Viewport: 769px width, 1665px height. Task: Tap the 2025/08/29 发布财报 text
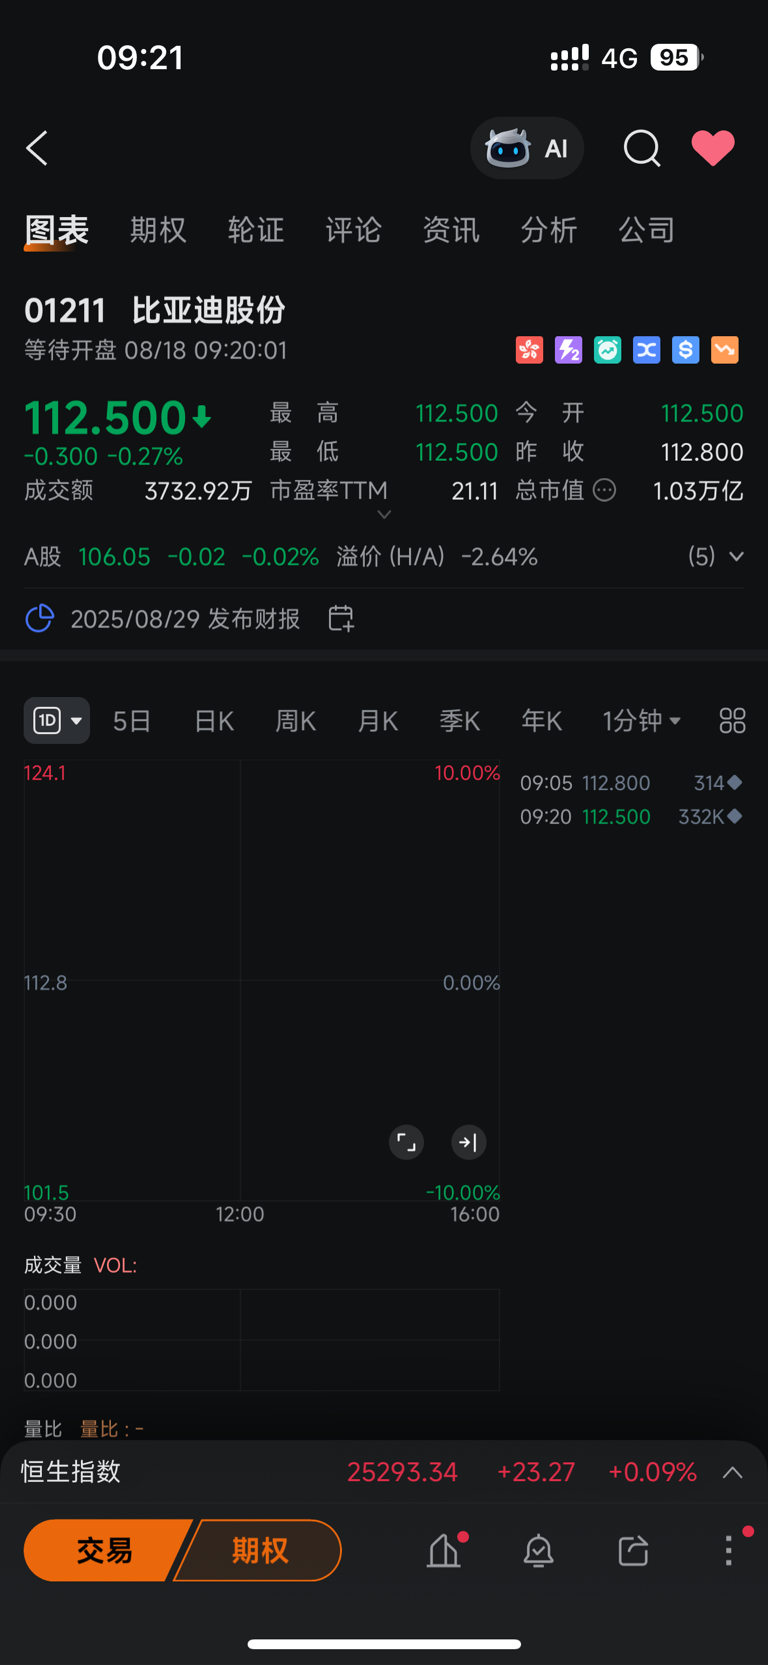point(185,619)
